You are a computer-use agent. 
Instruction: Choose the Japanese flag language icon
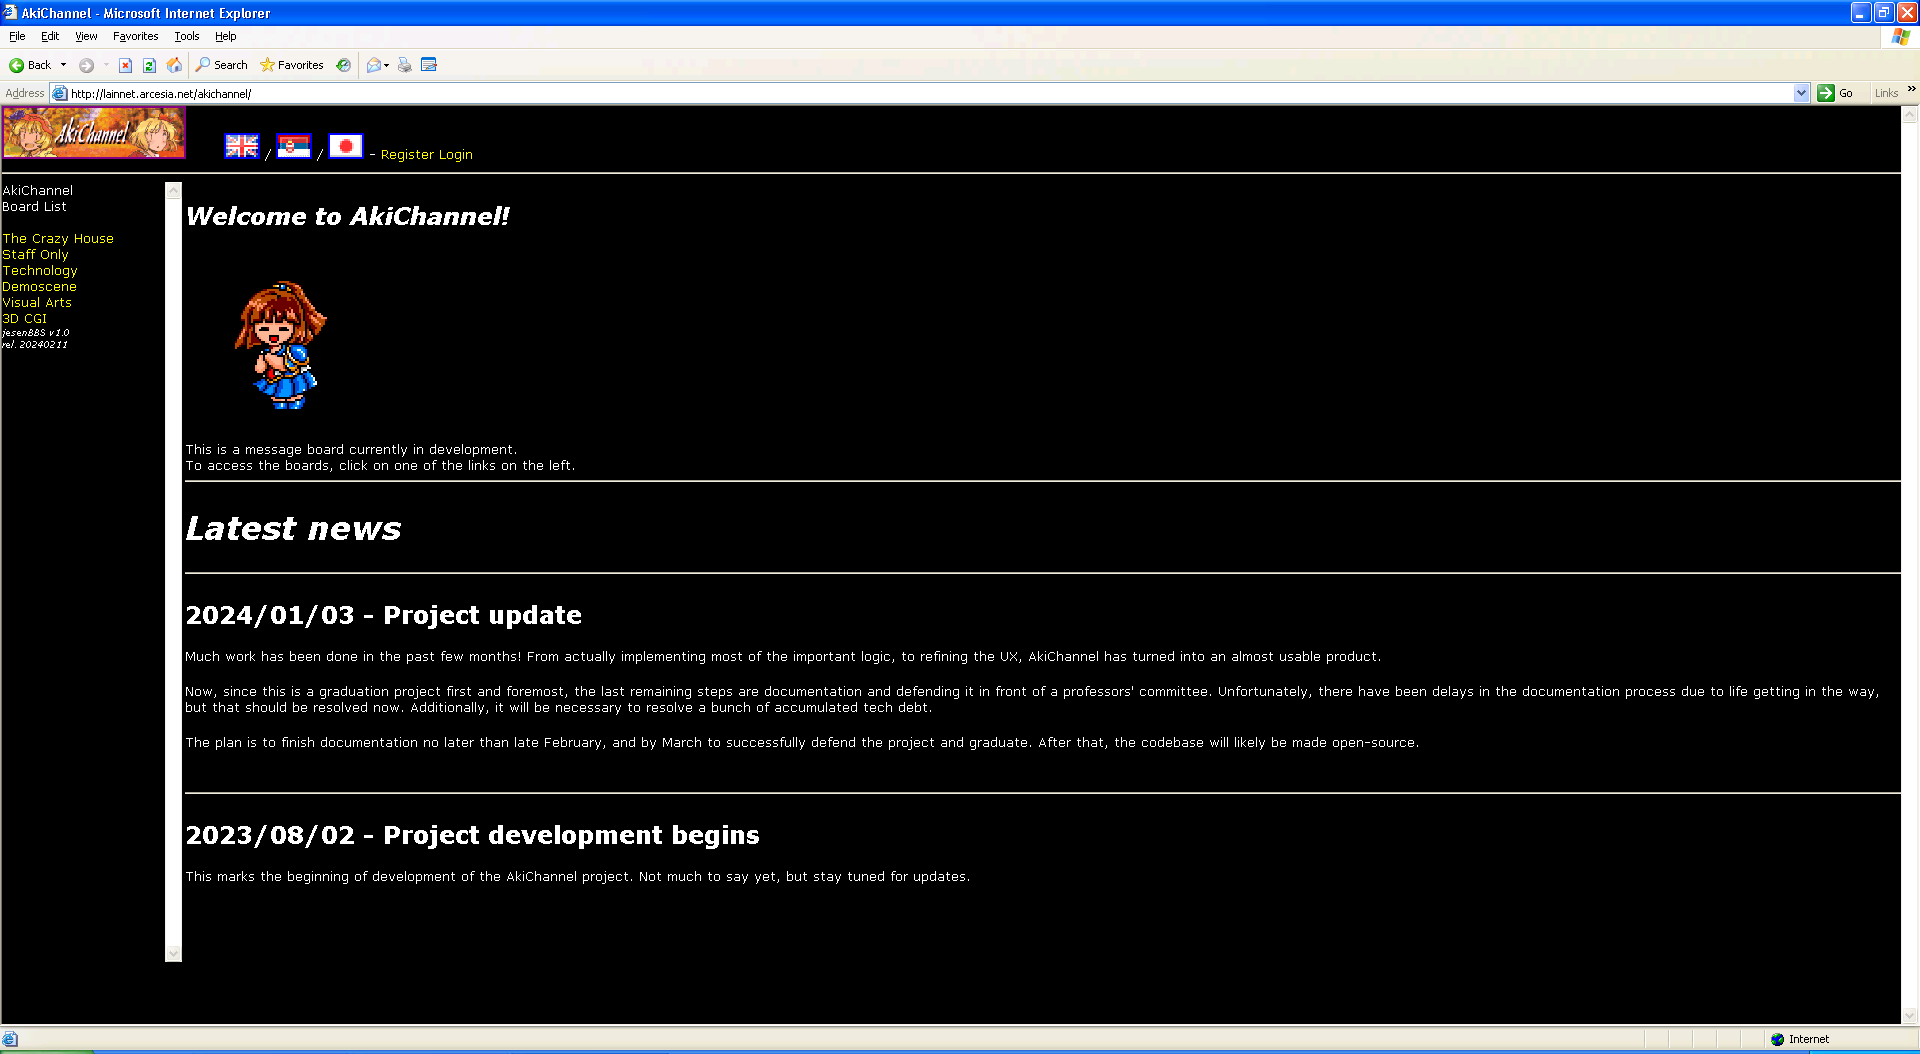click(x=345, y=146)
